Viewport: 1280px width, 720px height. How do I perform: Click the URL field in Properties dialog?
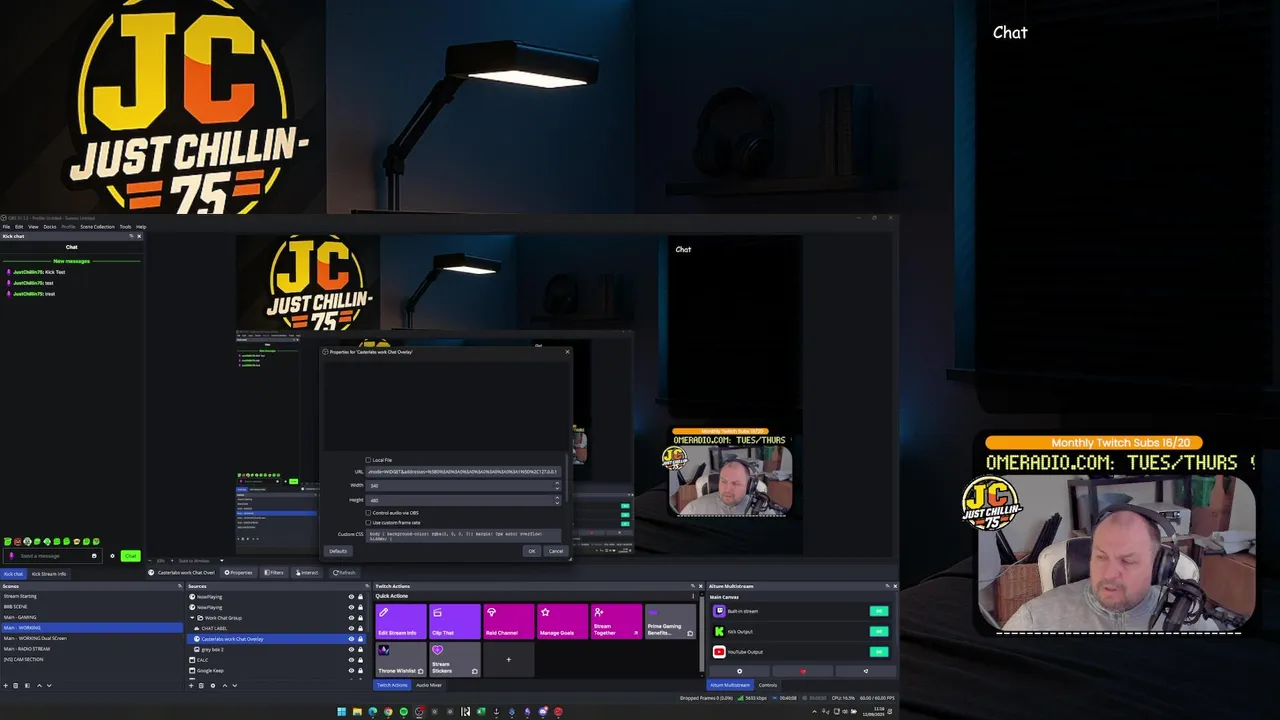coord(463,471)
